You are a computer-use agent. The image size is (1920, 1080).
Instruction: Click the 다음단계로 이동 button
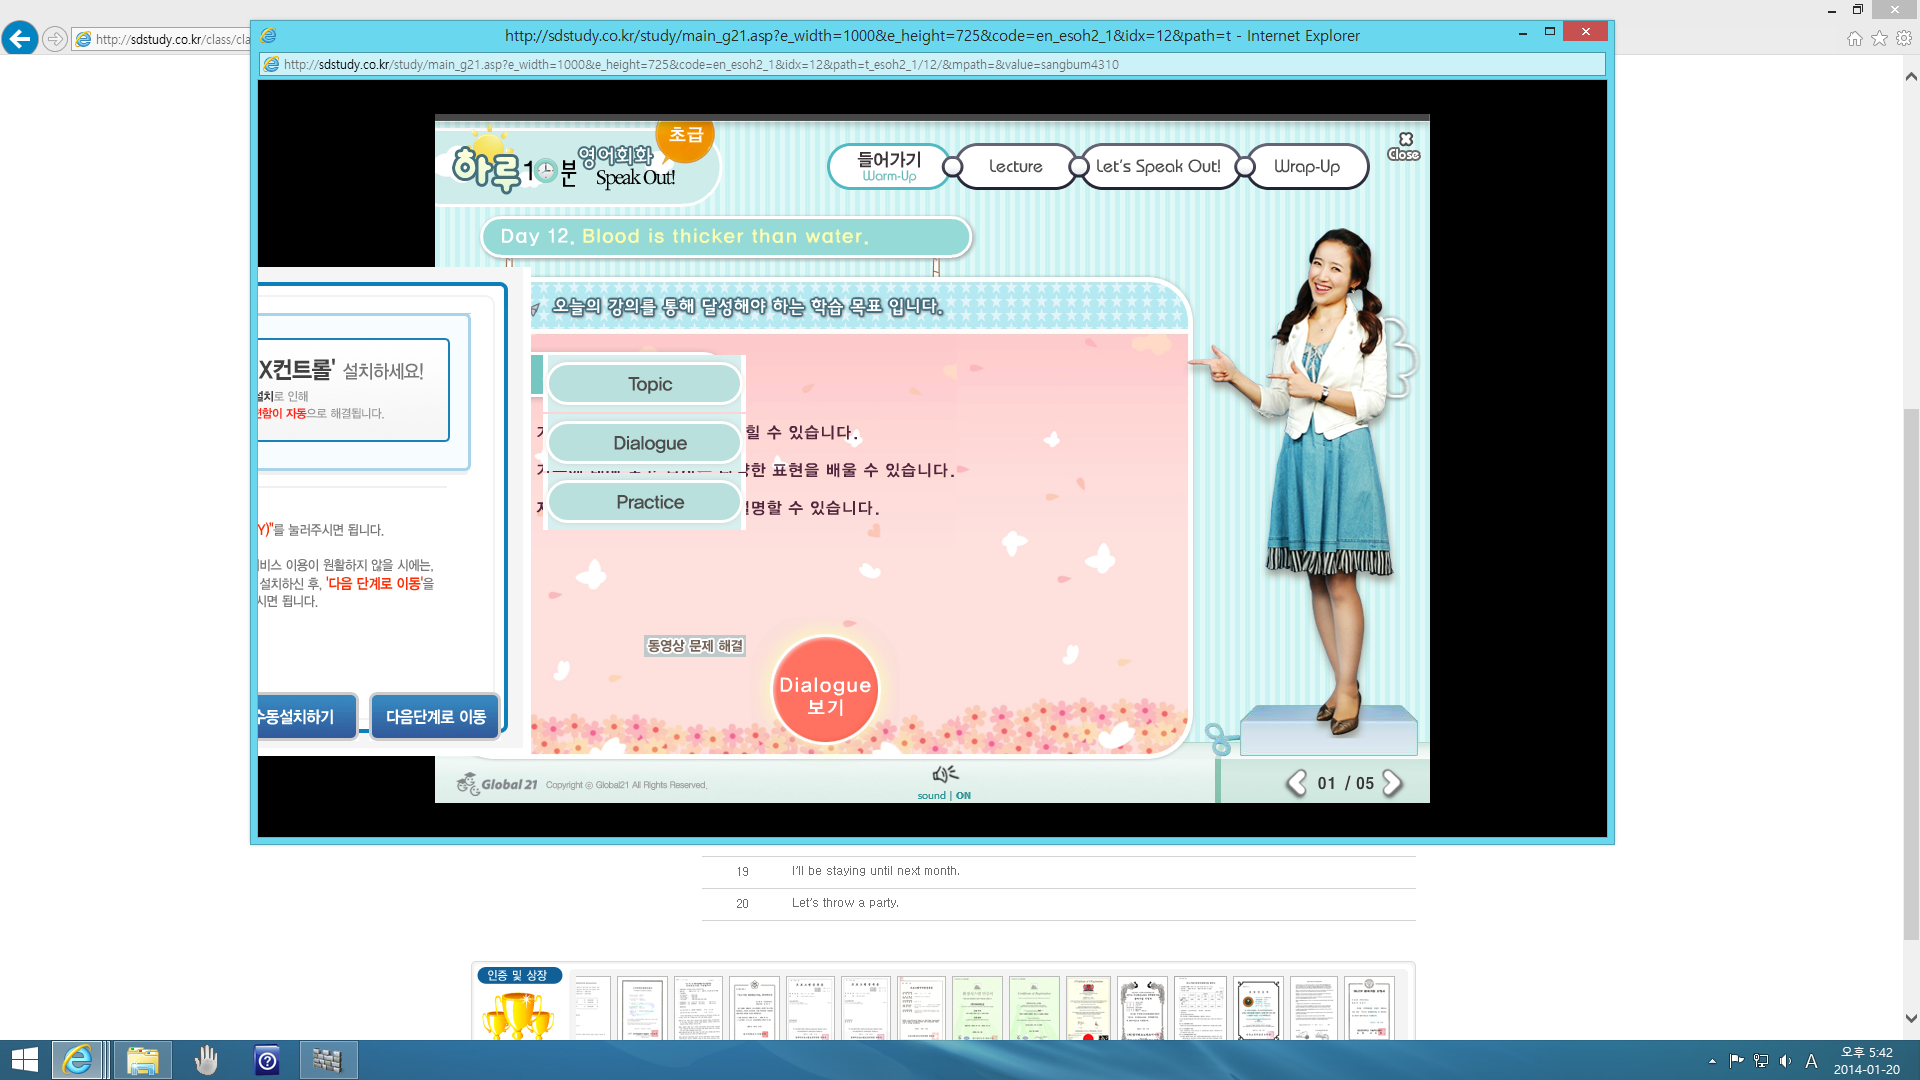(x=435, y=717)
